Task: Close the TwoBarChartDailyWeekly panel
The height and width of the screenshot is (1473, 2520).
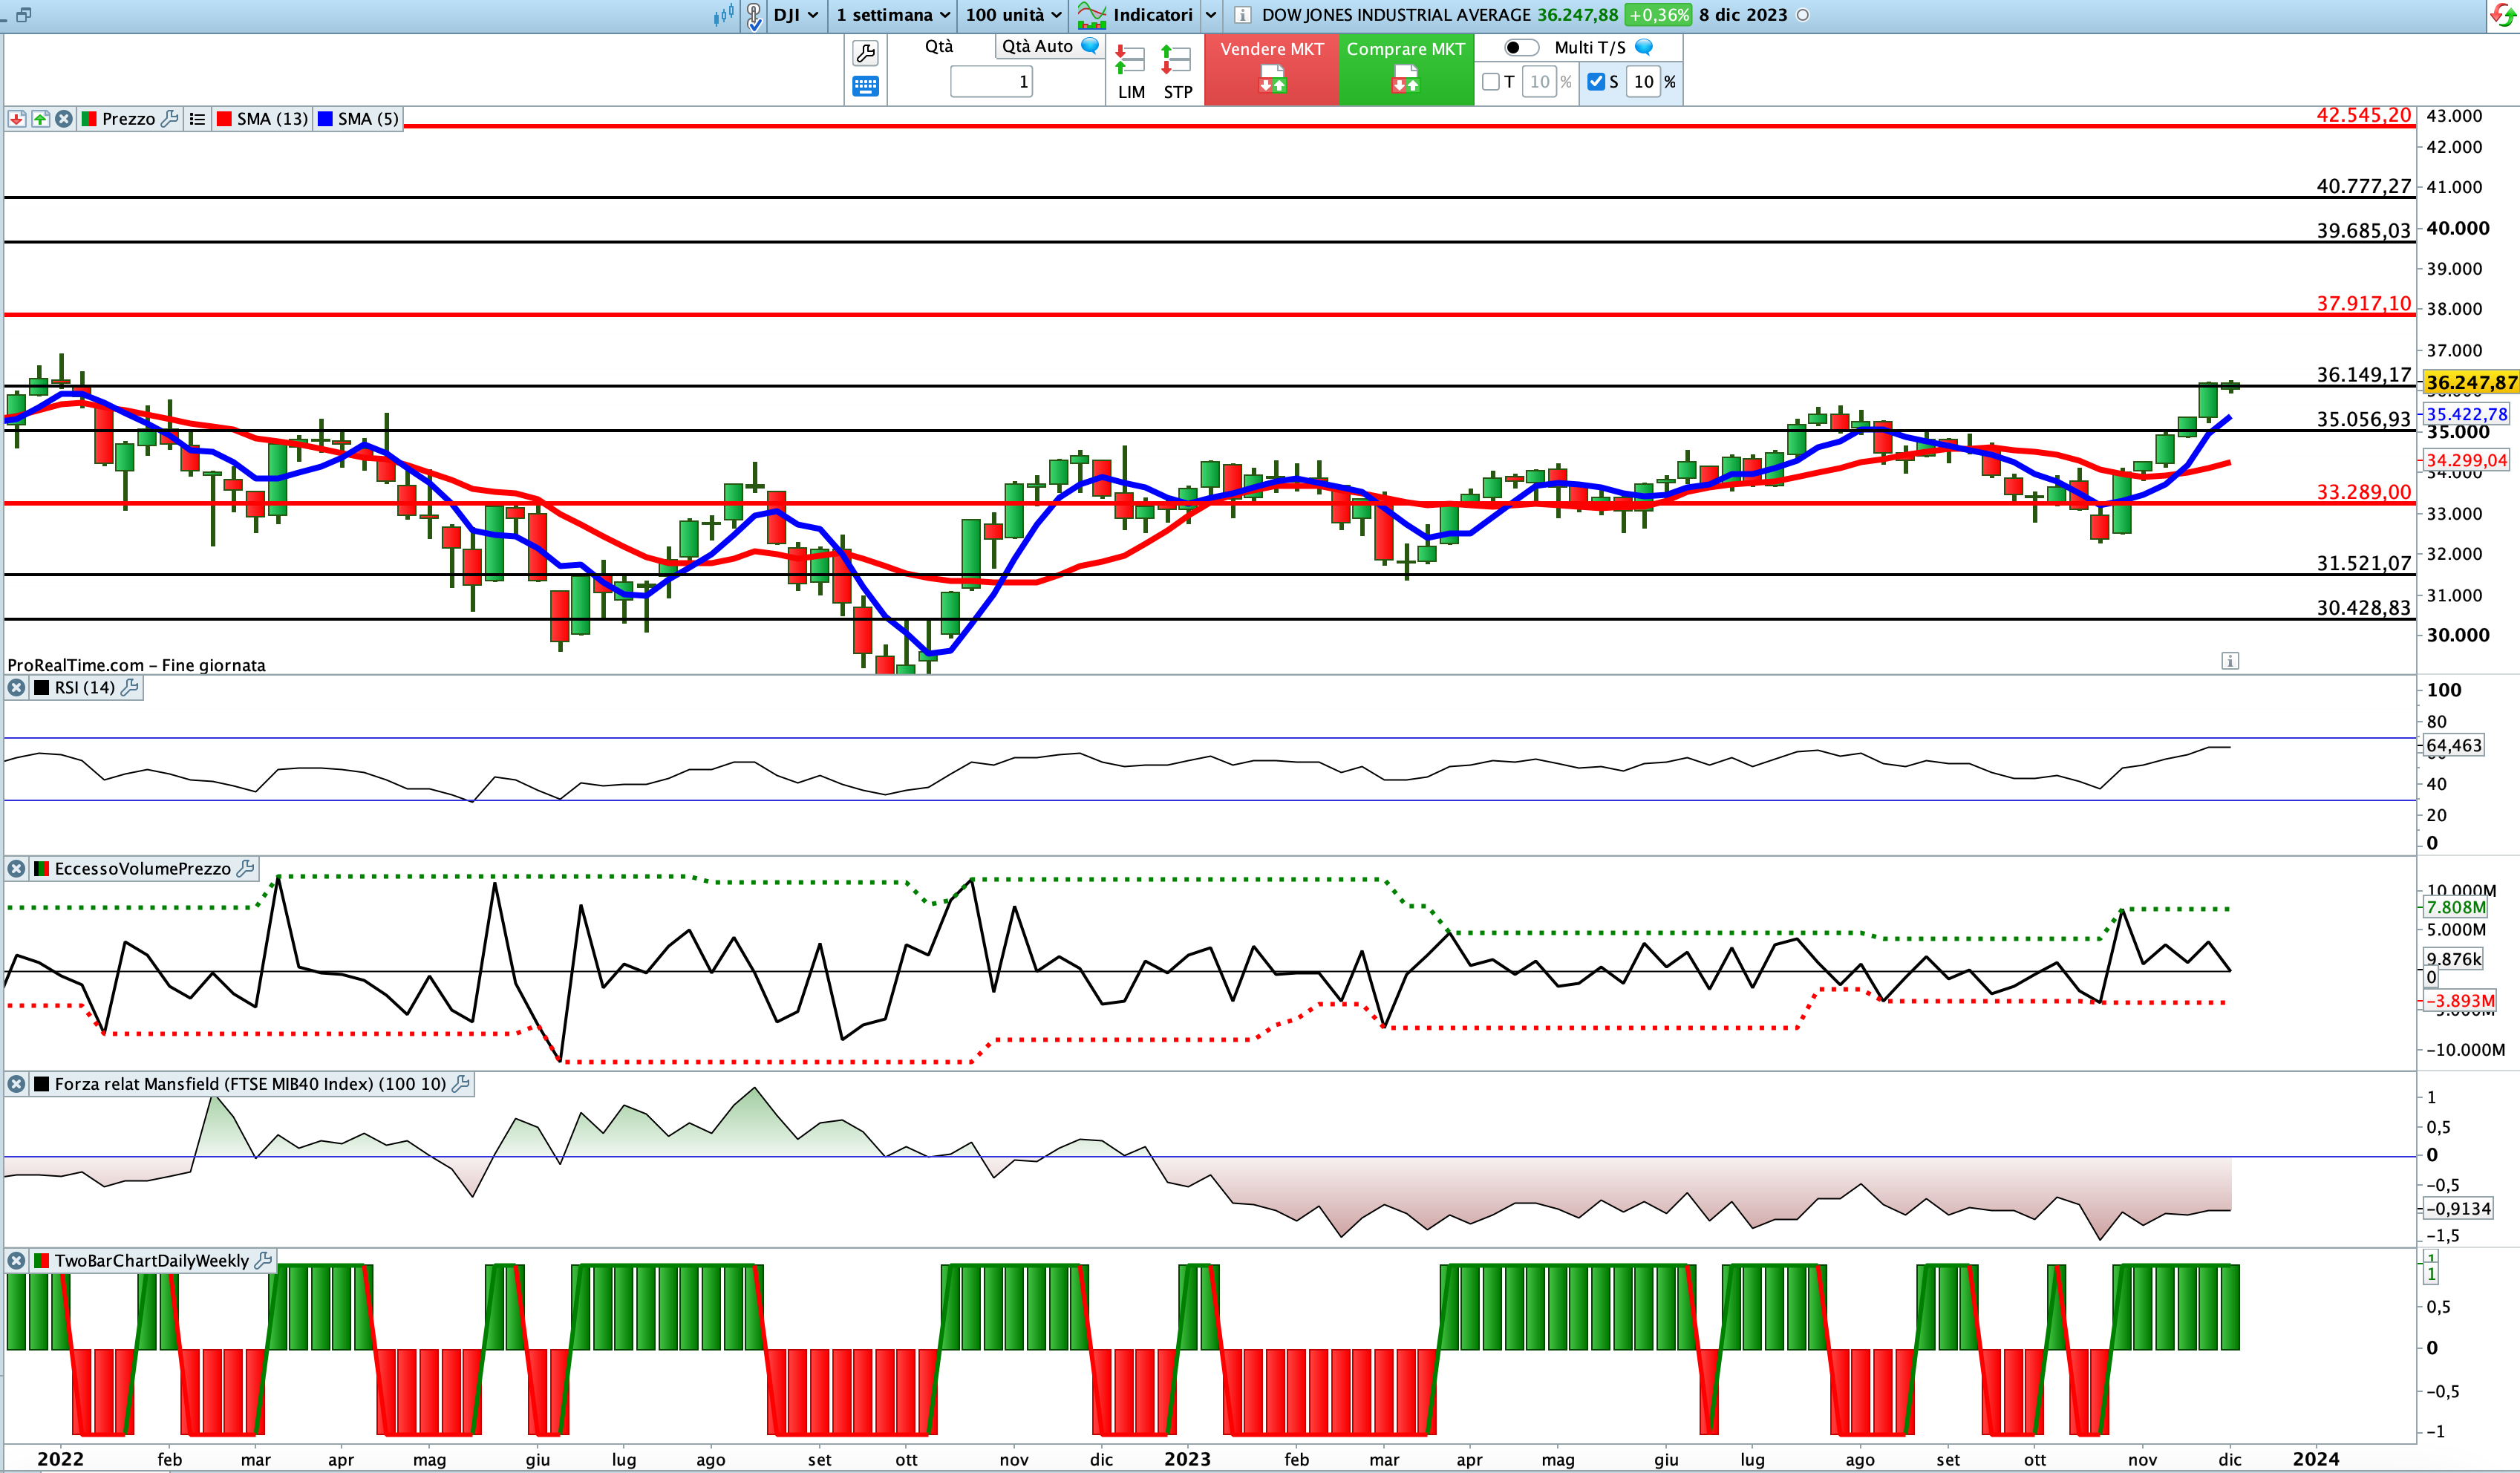Action: point(17,1261)
